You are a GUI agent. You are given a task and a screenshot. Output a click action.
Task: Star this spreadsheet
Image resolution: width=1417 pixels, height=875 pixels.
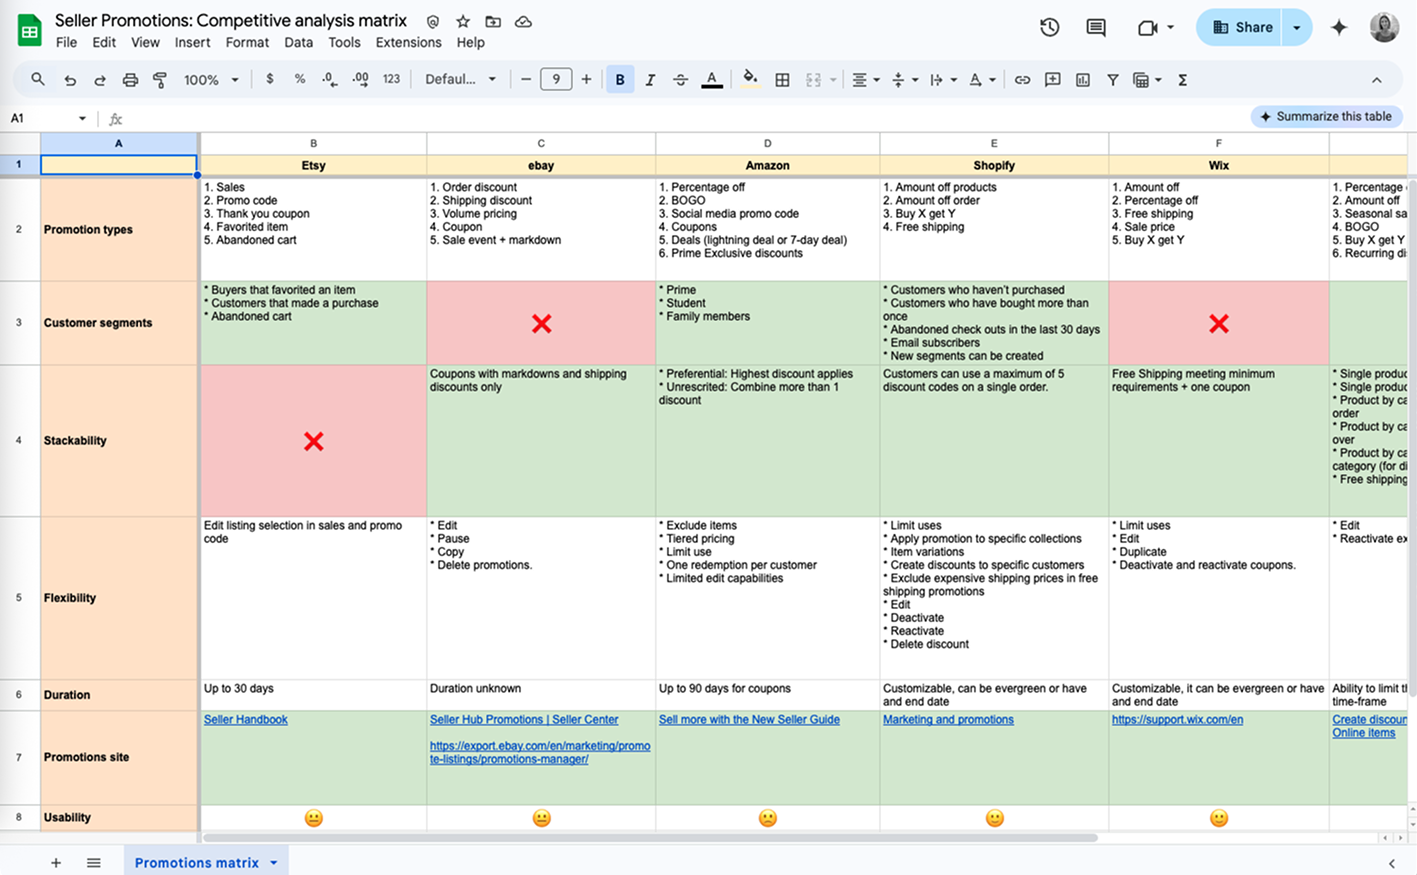pos(462,21)
